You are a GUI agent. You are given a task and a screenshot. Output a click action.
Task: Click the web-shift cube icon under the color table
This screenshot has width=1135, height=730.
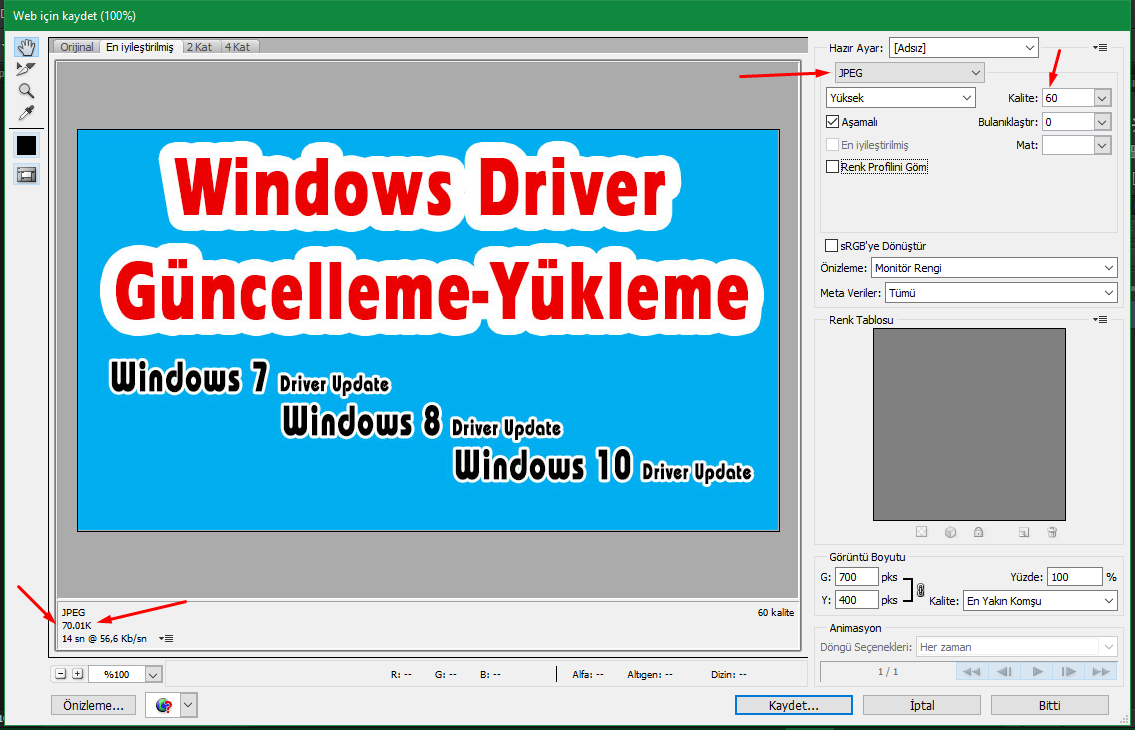click(950, 532)
